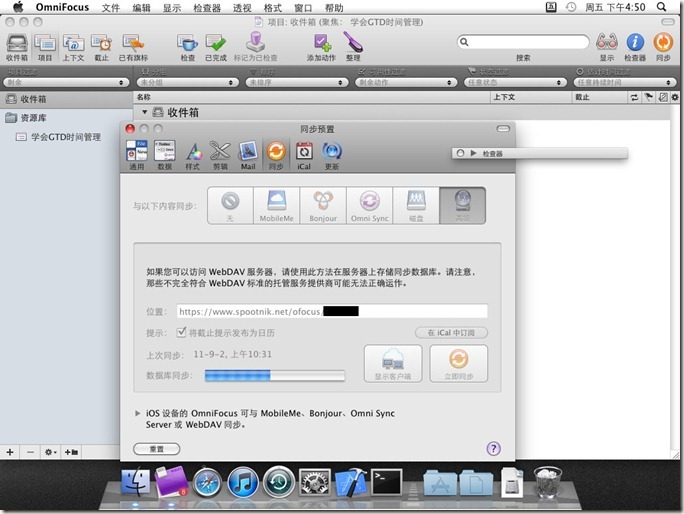Open the 显示 menu
This screenshot has width=684, height=514.
coord(172,7)
